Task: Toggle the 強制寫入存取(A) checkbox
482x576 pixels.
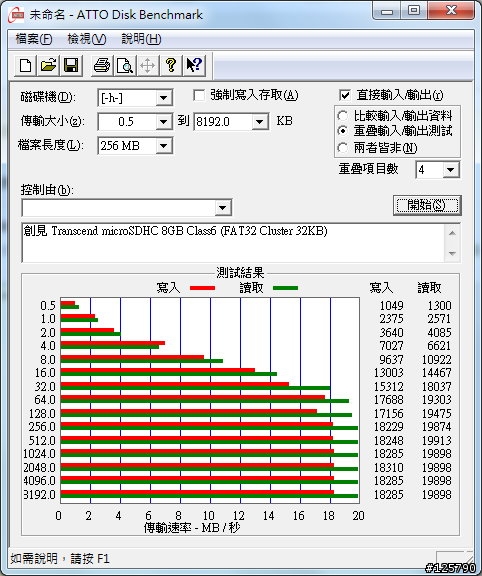Action: [x=199, y=96]
